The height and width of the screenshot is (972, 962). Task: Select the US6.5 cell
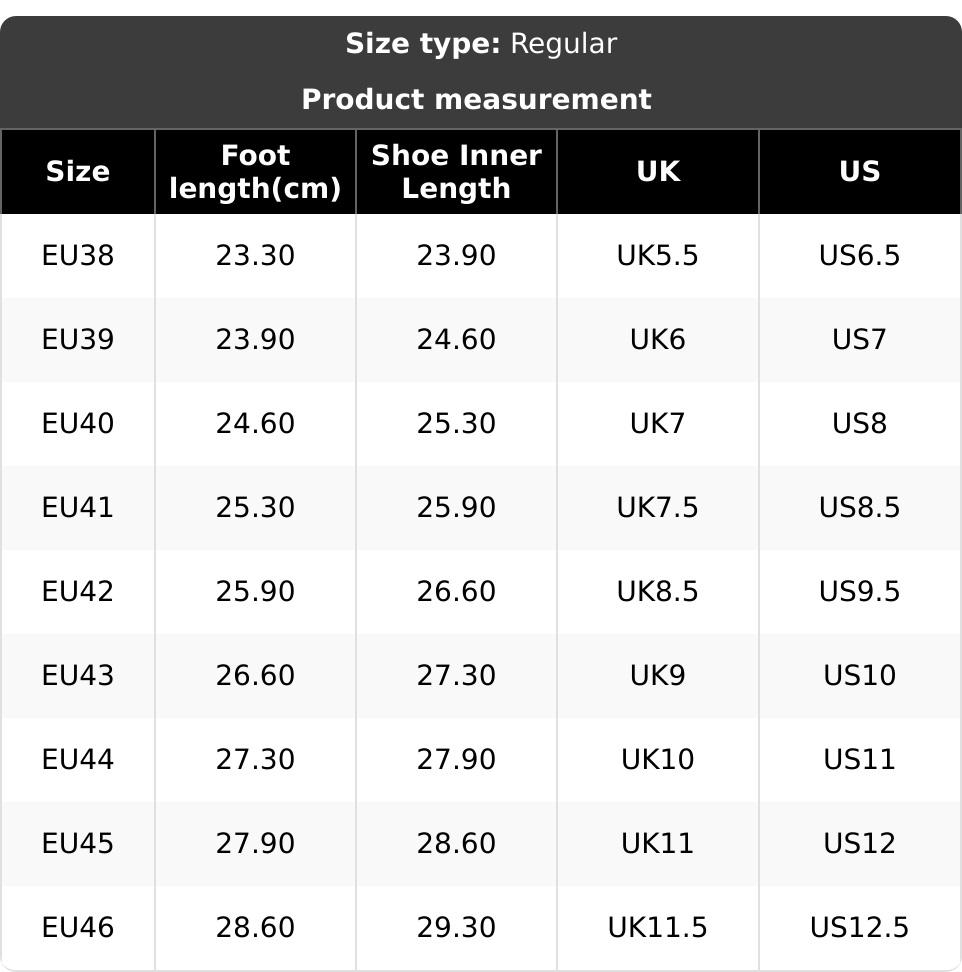859,256
